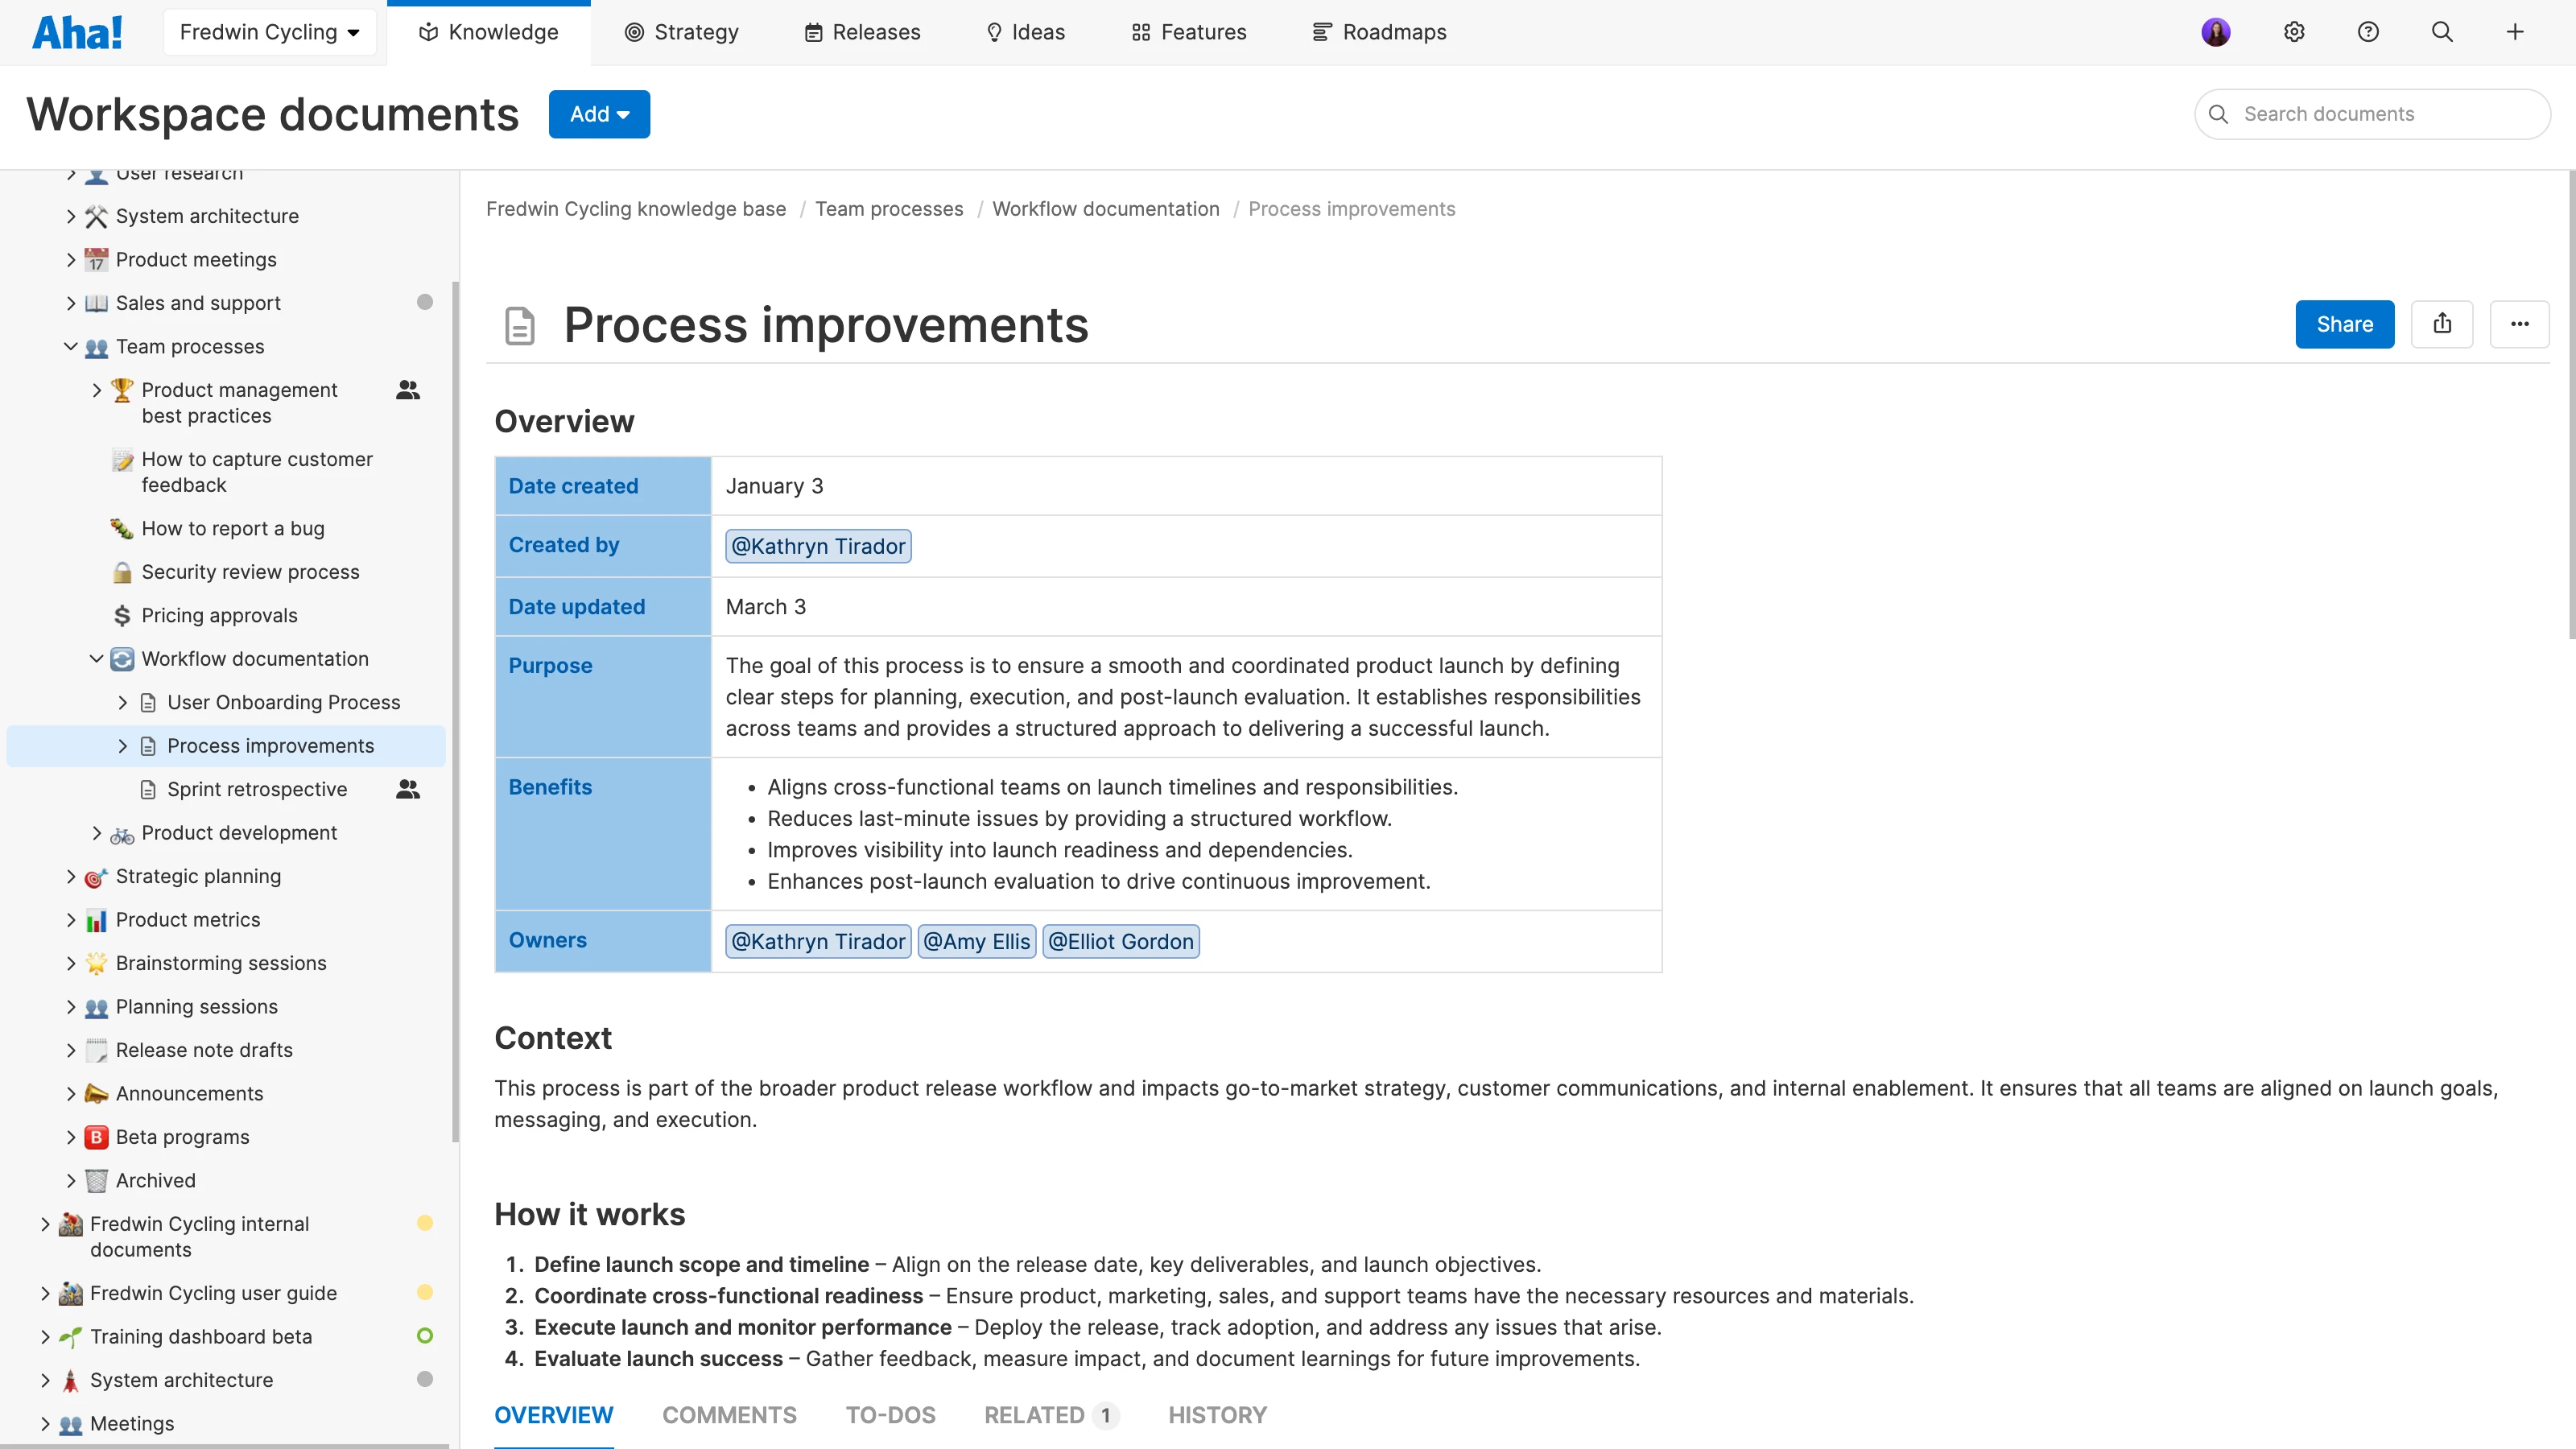Open the help menu icon
Viewport: 2576px width, 1449px height.
pos(2368,31)
